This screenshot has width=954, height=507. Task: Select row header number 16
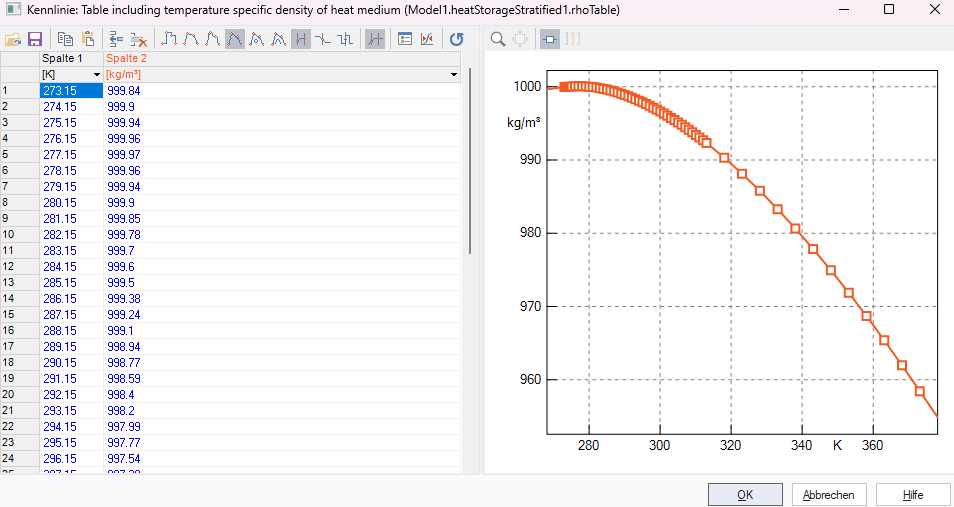(20, 330)
